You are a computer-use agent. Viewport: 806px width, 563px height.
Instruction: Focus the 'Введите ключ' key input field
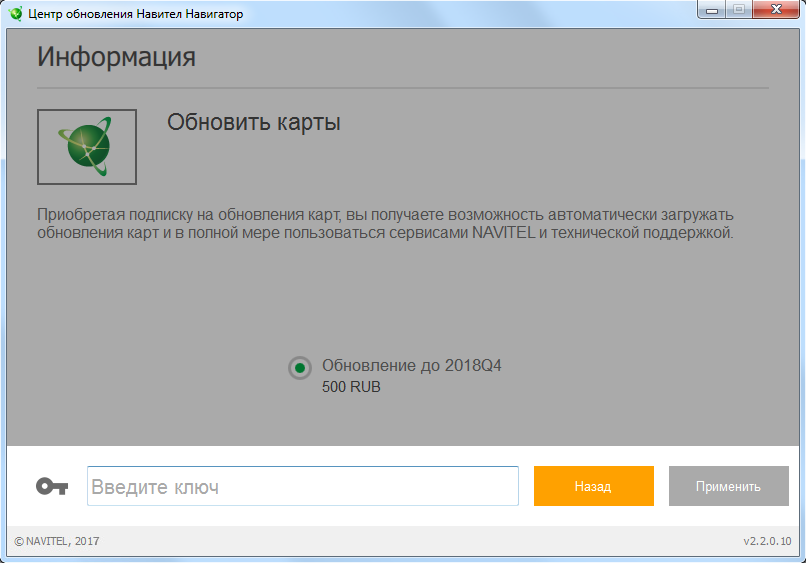[x=303, y=486]
